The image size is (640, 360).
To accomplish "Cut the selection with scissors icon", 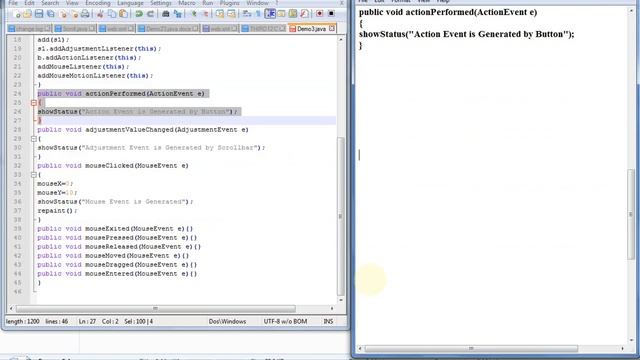I will tap(100, 14).
